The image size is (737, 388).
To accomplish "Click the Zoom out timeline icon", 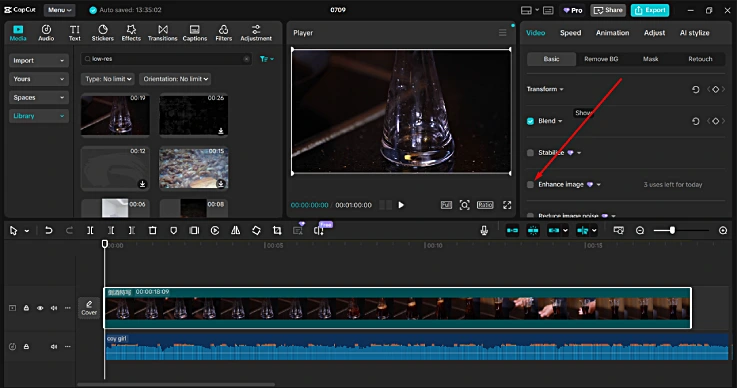I will pos(640,230).
